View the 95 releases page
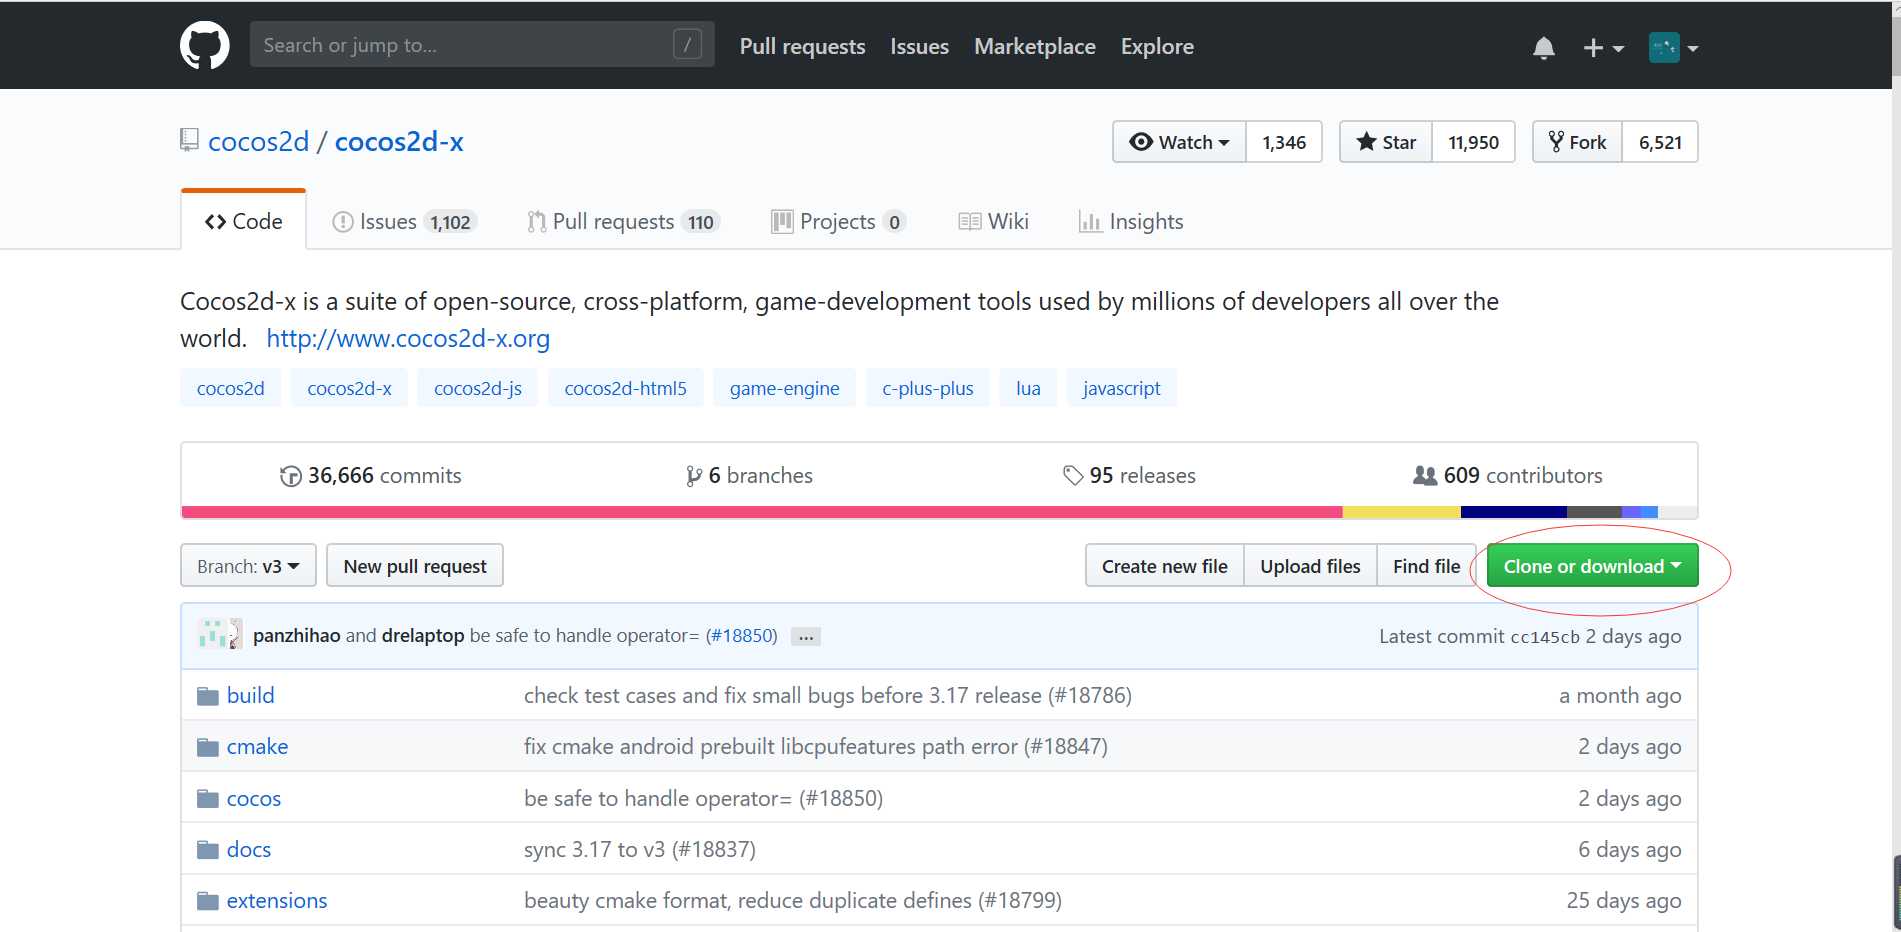 [1129, 475]
